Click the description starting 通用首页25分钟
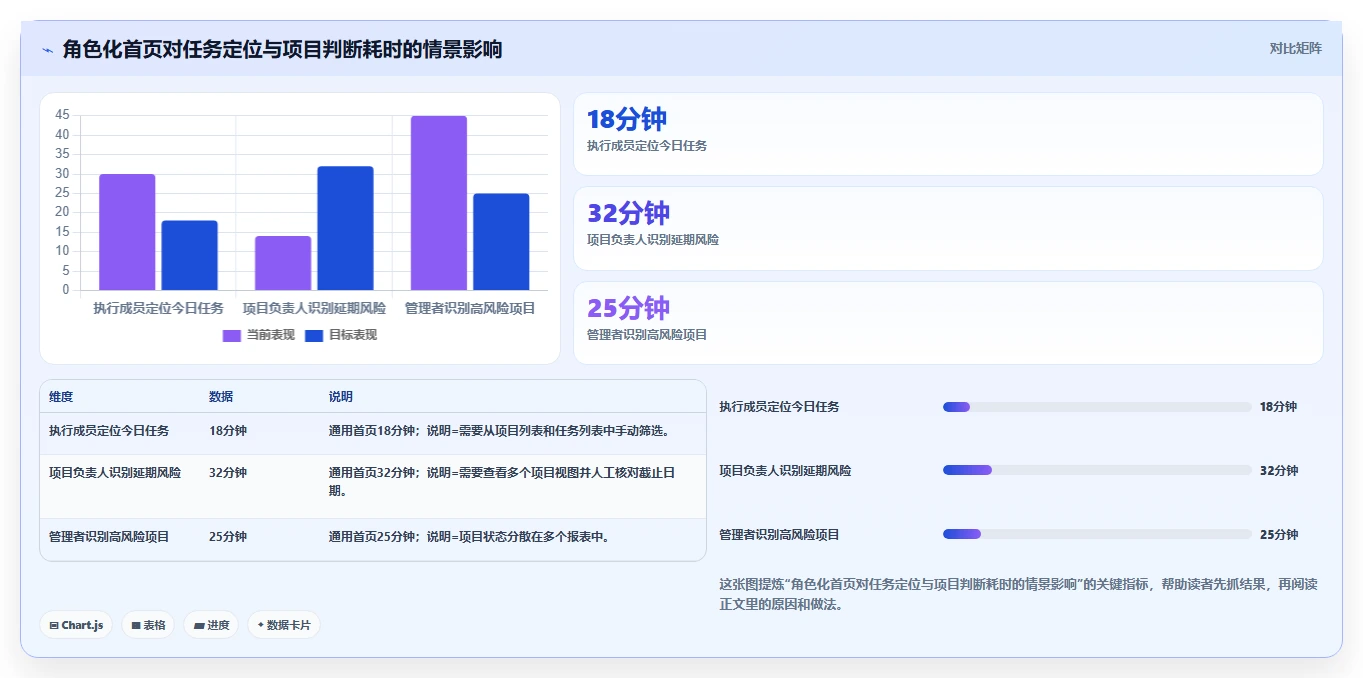This screenshot has width=1363, height=678. point(469,537)
